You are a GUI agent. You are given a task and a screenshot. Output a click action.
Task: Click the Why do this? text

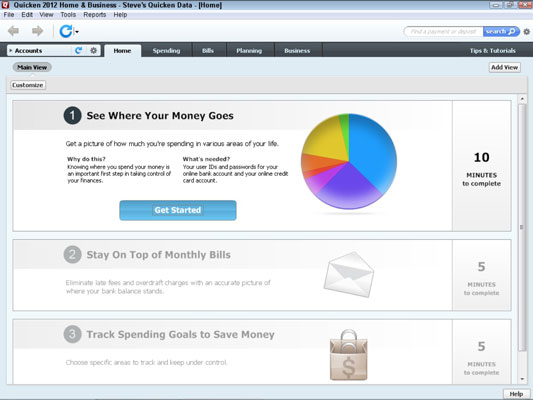pos(86,159)
